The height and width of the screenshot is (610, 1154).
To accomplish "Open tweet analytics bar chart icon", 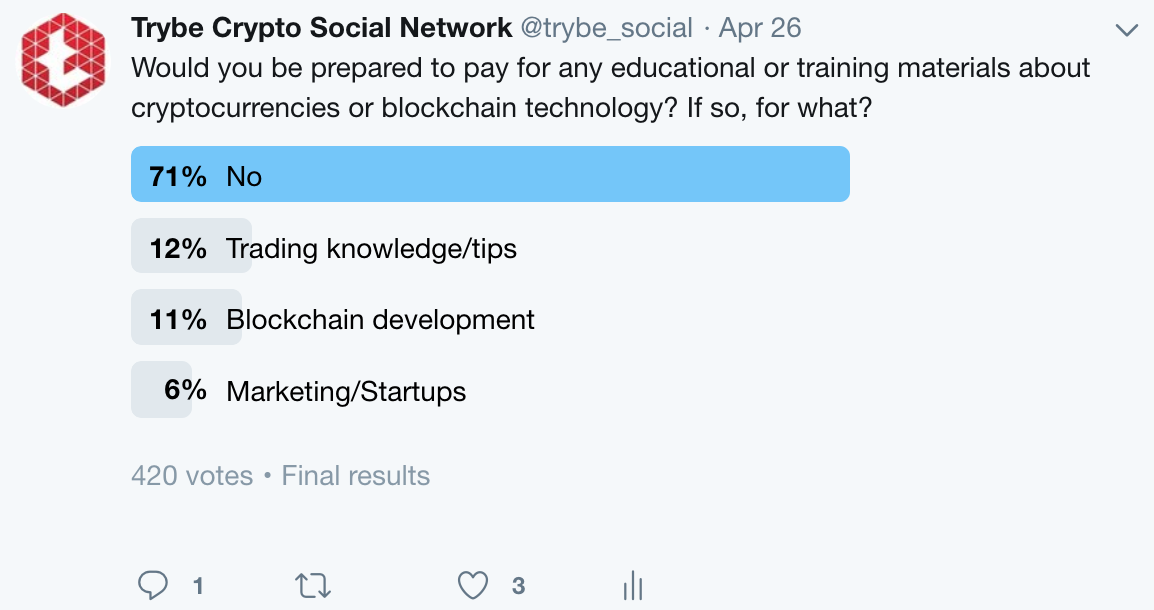I will pos(632,585).
